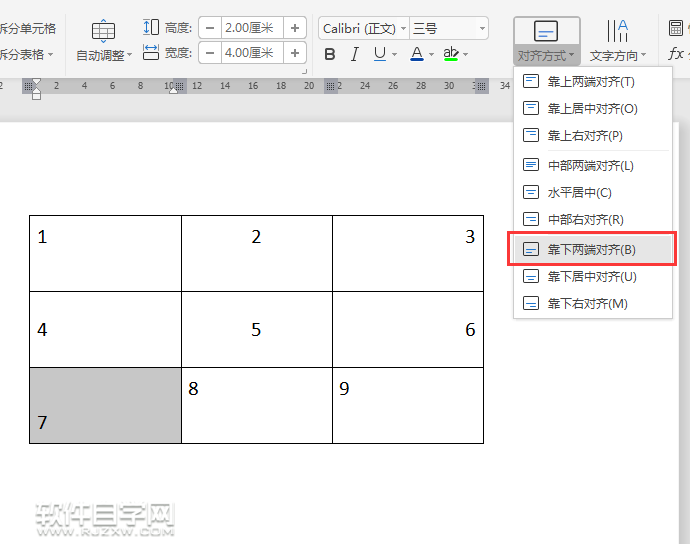
Task: Toggle the 对齐方式 dropdown label
Action: click(x=546, y=56)
